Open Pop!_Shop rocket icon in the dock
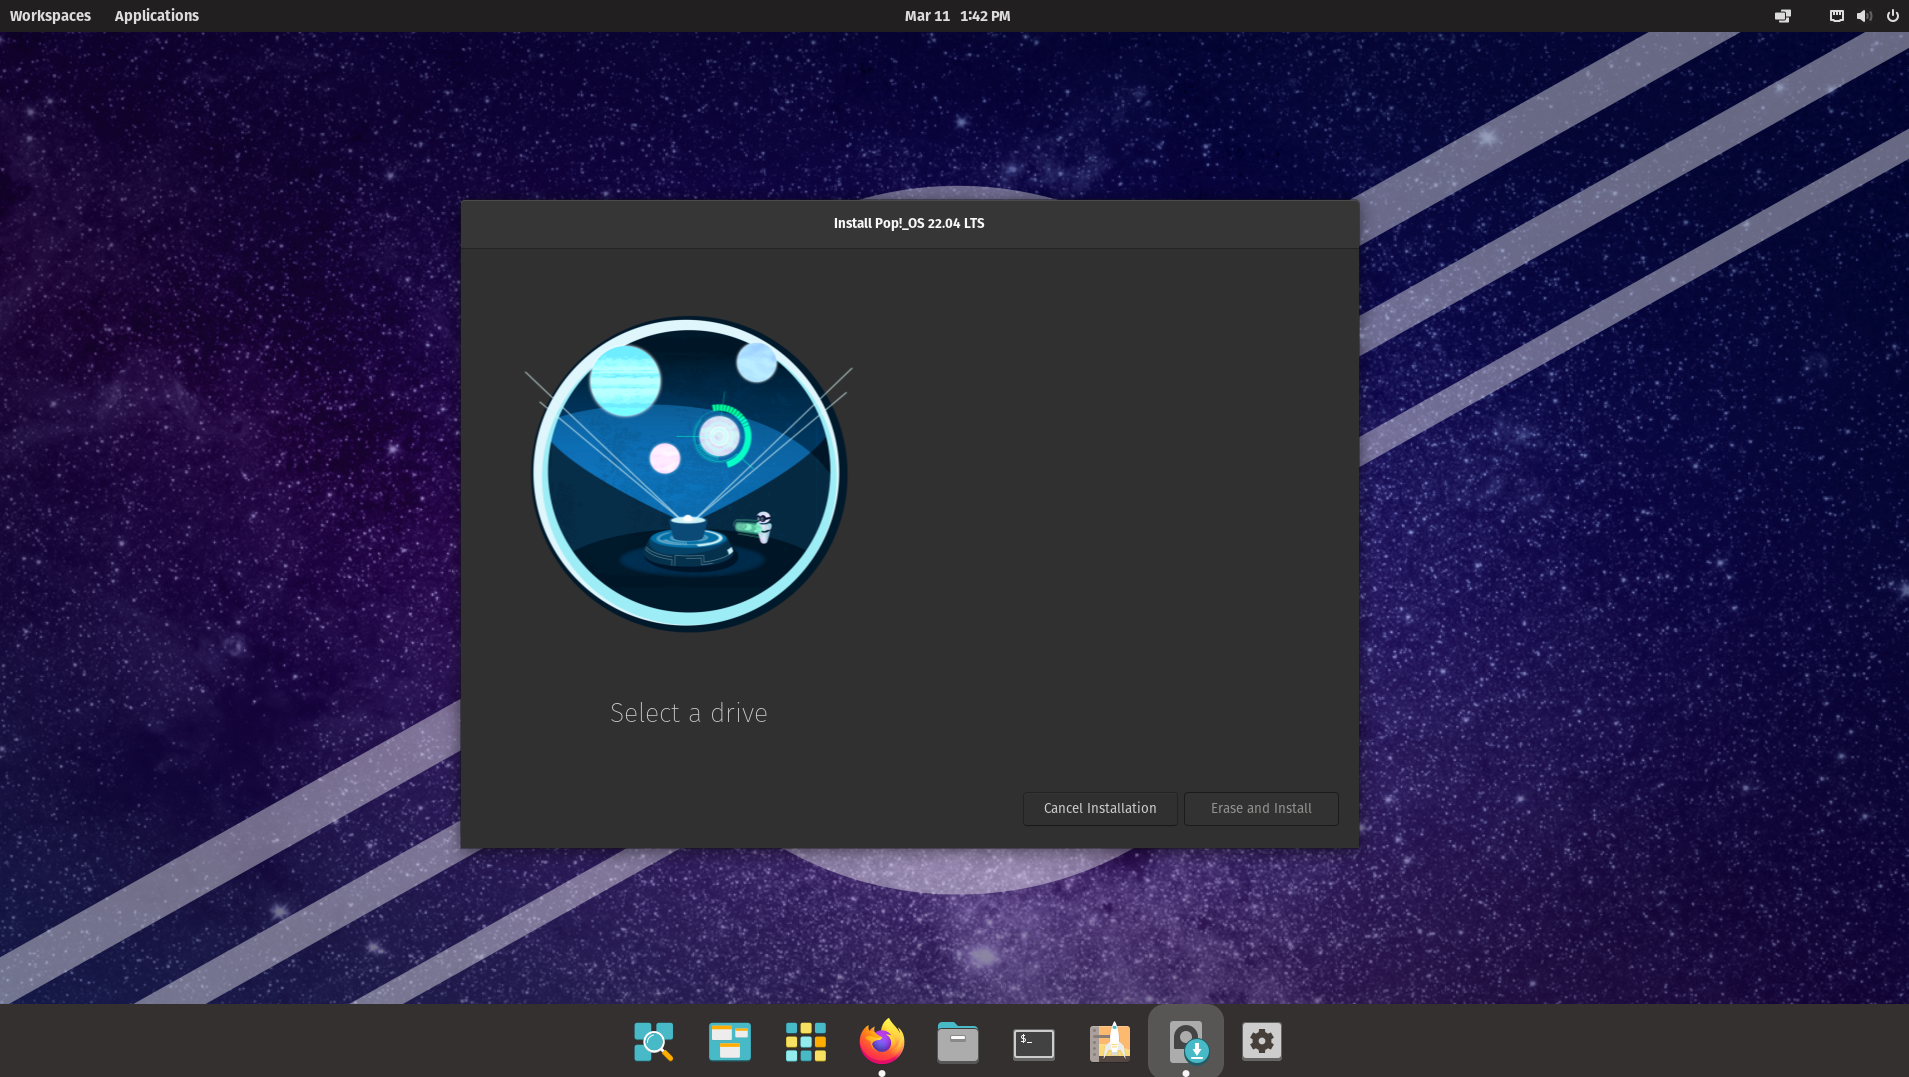The height and width of the screenshot is (1077, 1909). click(x=1110, y=1042)
